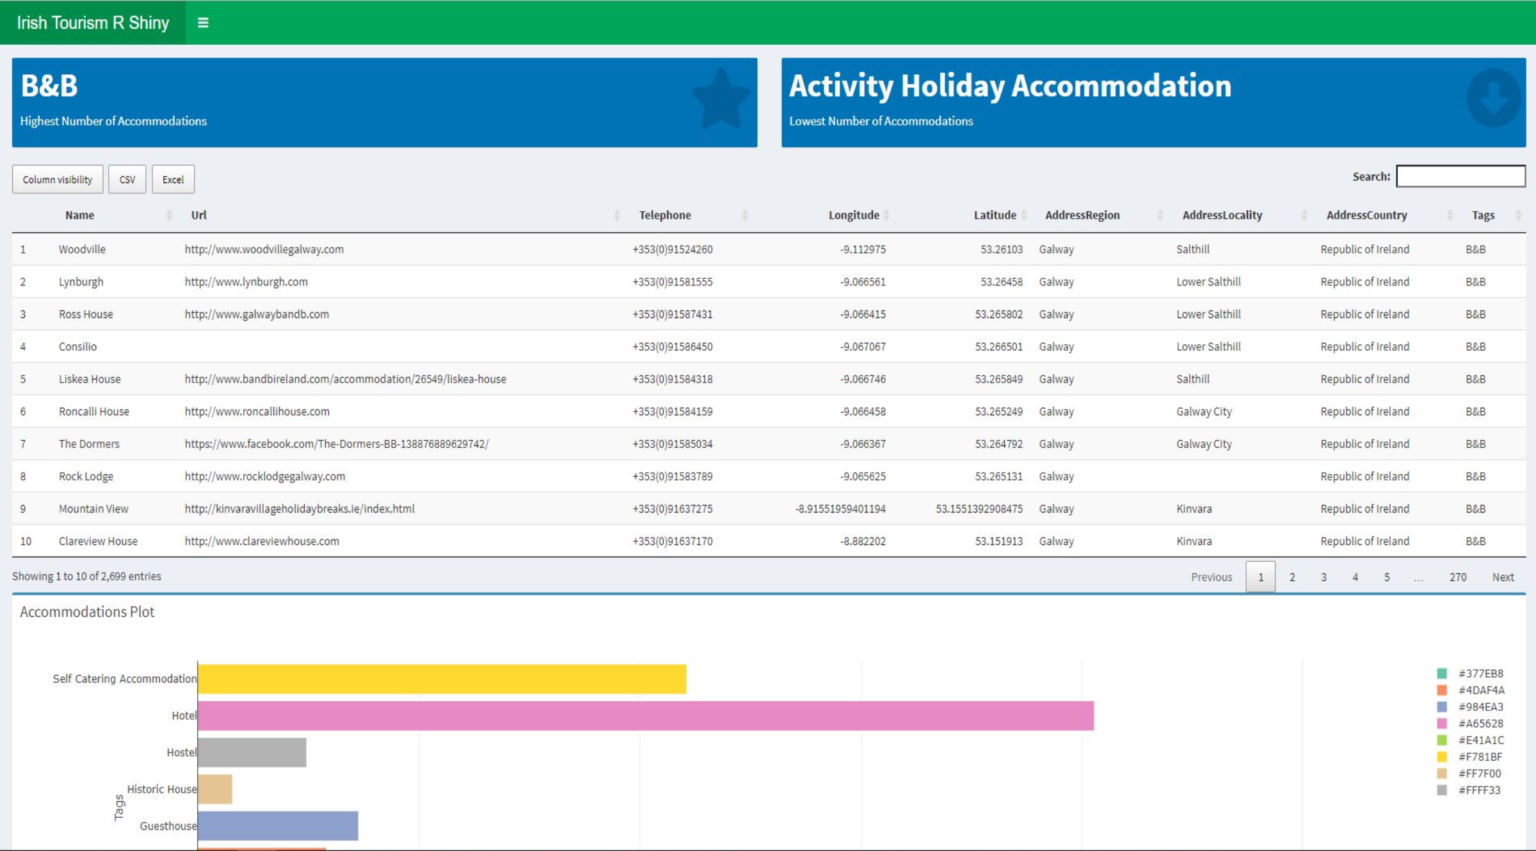Viewport: 1536px width, 851px height.
Task: Sort table by AddressRegion column arrows
Action: [1160, 215]
